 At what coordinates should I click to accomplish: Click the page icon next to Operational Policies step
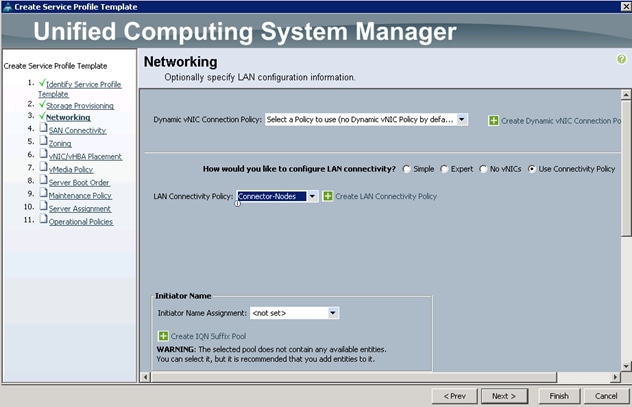pyautogui.click(x=44, y=219)
